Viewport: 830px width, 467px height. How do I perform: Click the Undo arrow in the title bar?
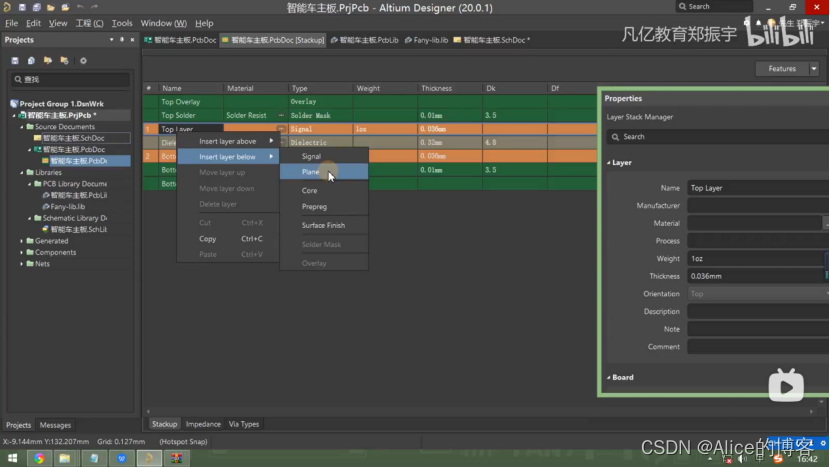pyautogui.click(x=80, y=7)
